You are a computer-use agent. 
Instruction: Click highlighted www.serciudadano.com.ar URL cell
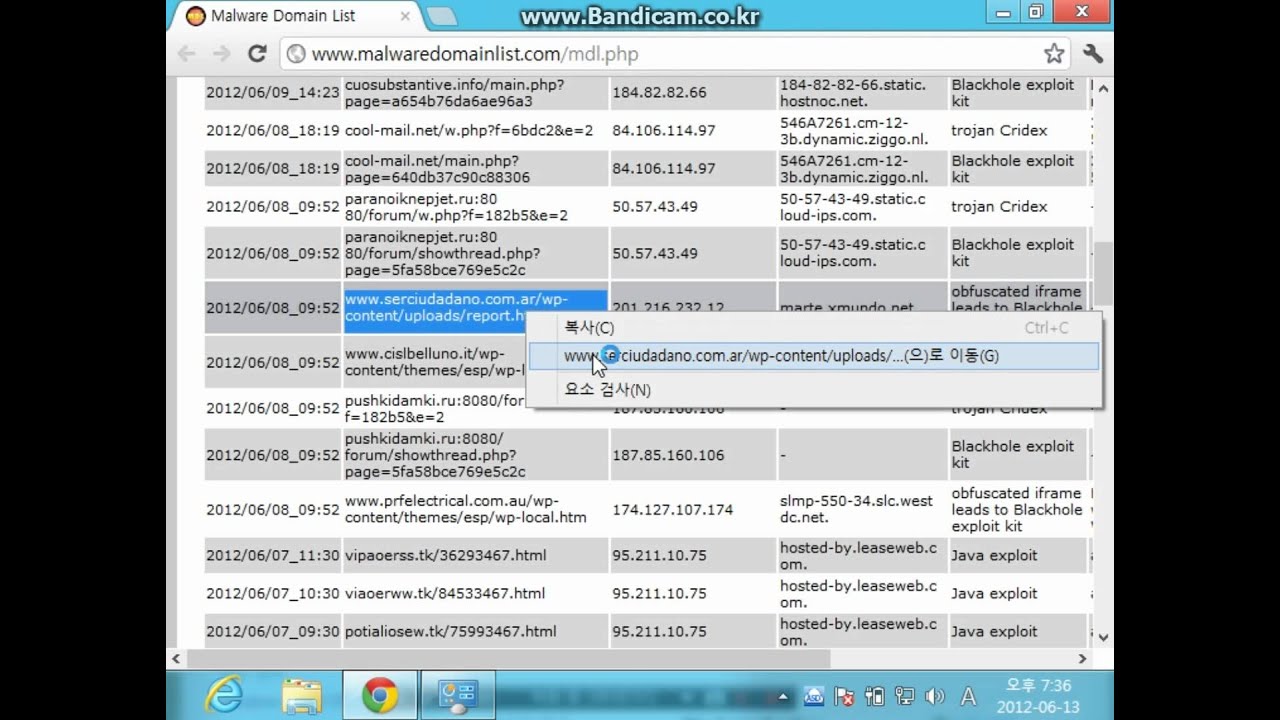click(x=475, y=307)
